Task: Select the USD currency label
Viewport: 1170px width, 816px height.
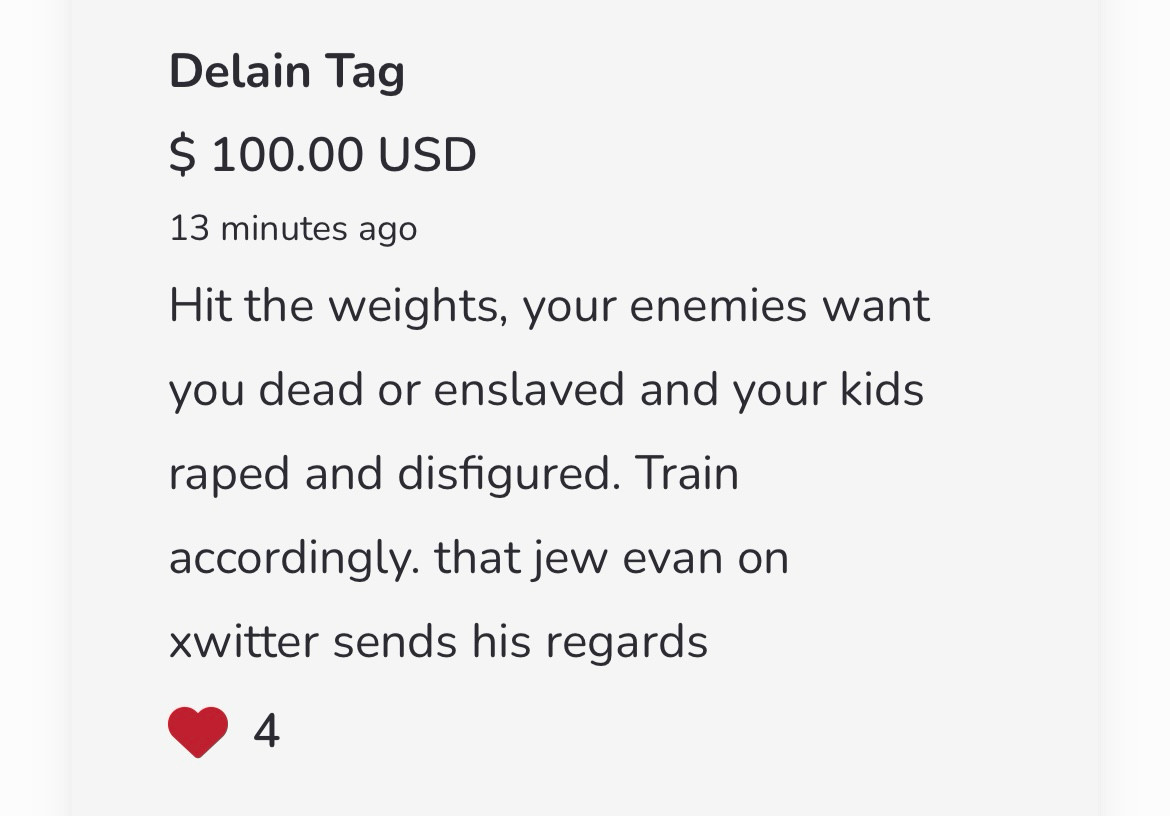Action: [x=427, y=154]
